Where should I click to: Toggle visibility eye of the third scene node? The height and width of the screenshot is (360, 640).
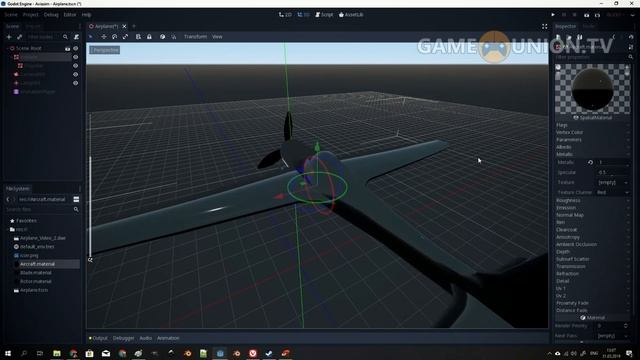(76, 66)
